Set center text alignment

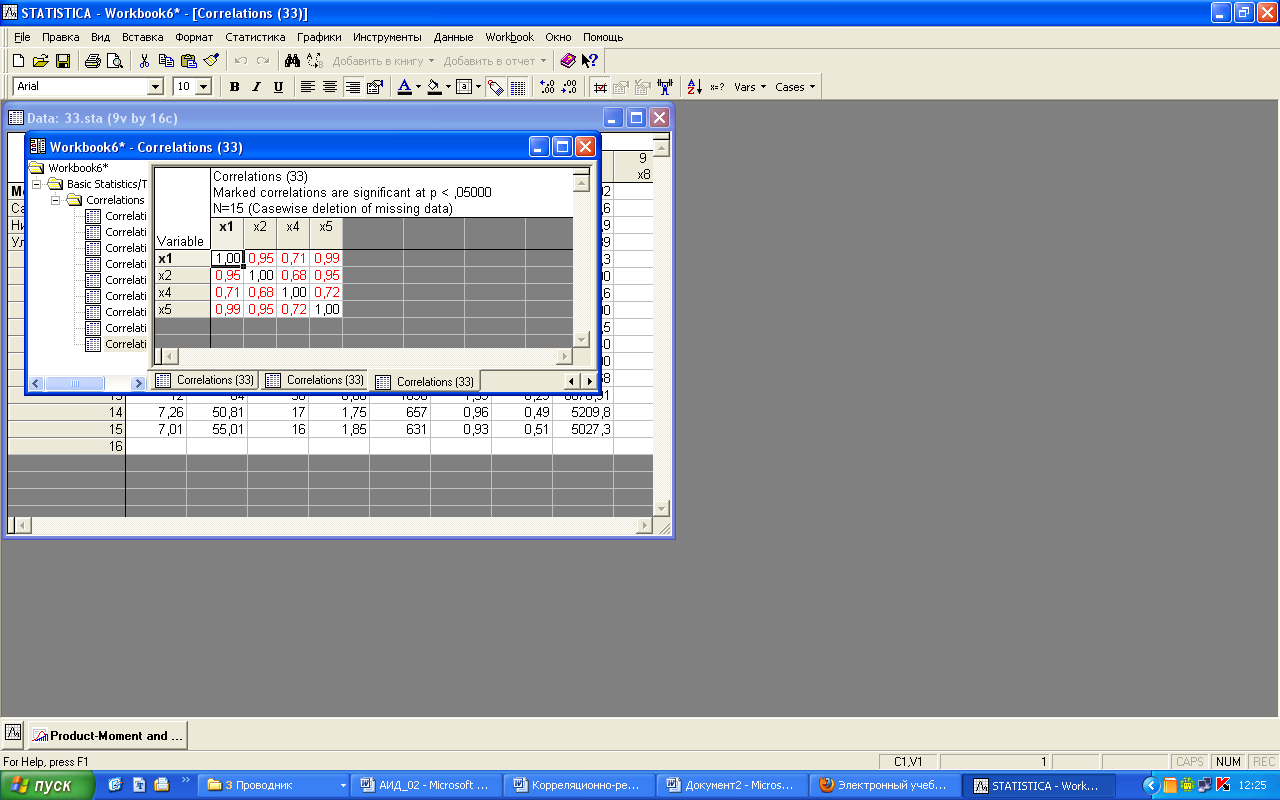[329, 87]
